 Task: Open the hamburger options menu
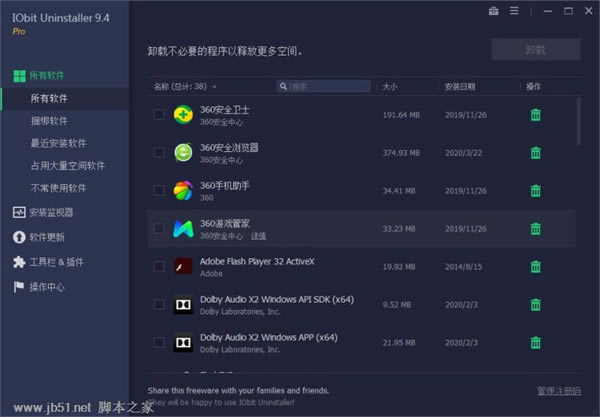pyautogui.click(x=514, y=11)
